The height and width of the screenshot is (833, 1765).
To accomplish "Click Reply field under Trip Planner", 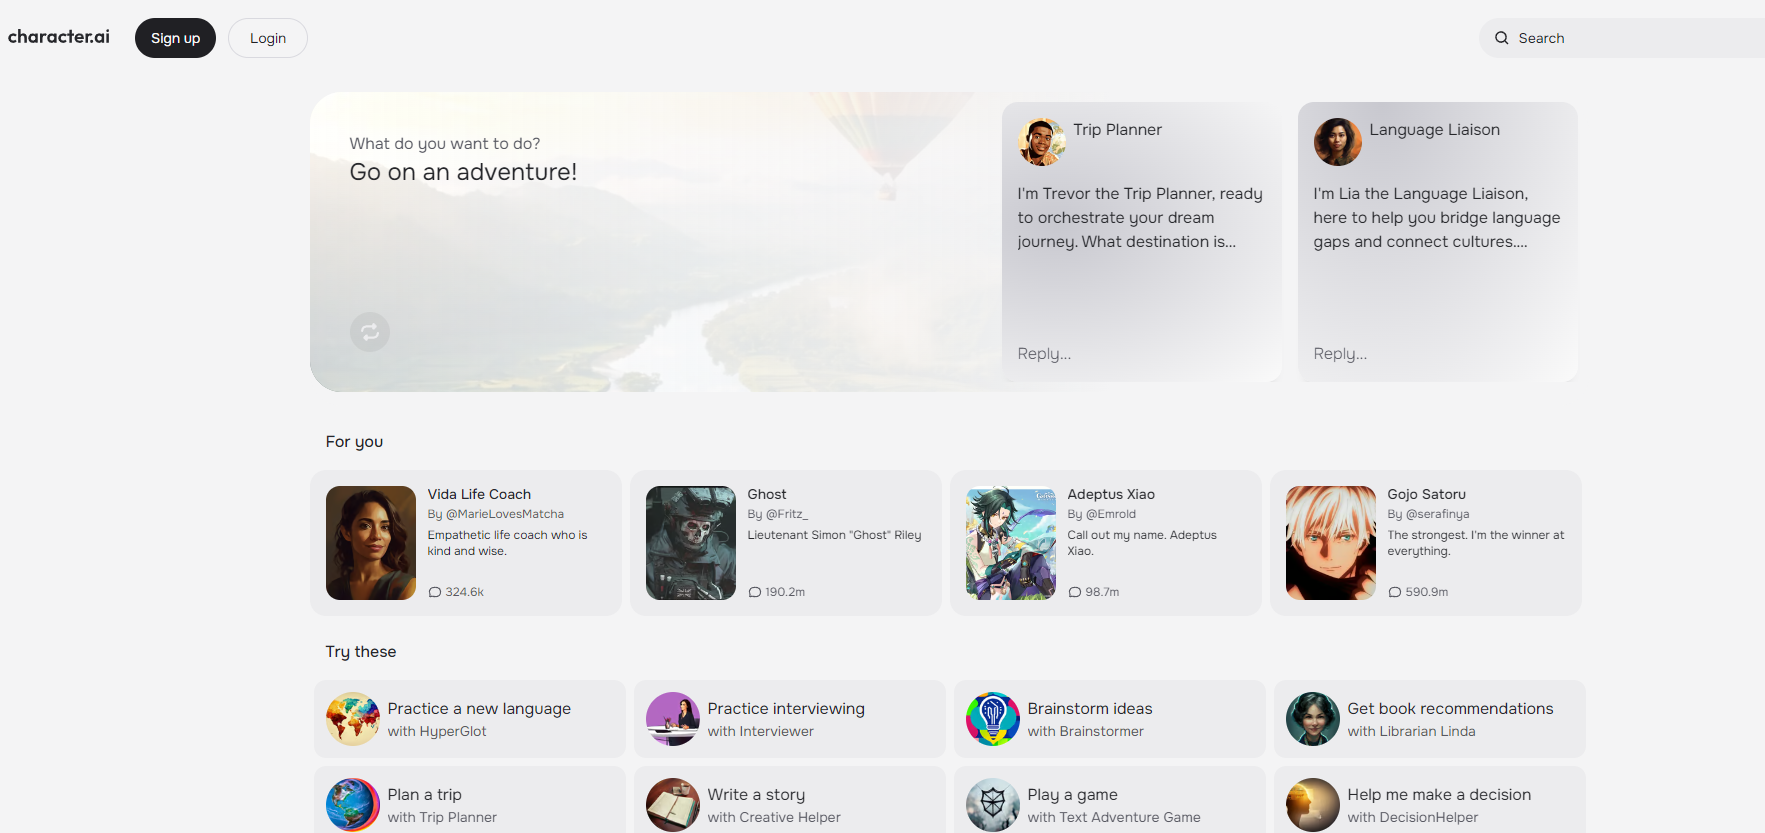I will 1140,354.
